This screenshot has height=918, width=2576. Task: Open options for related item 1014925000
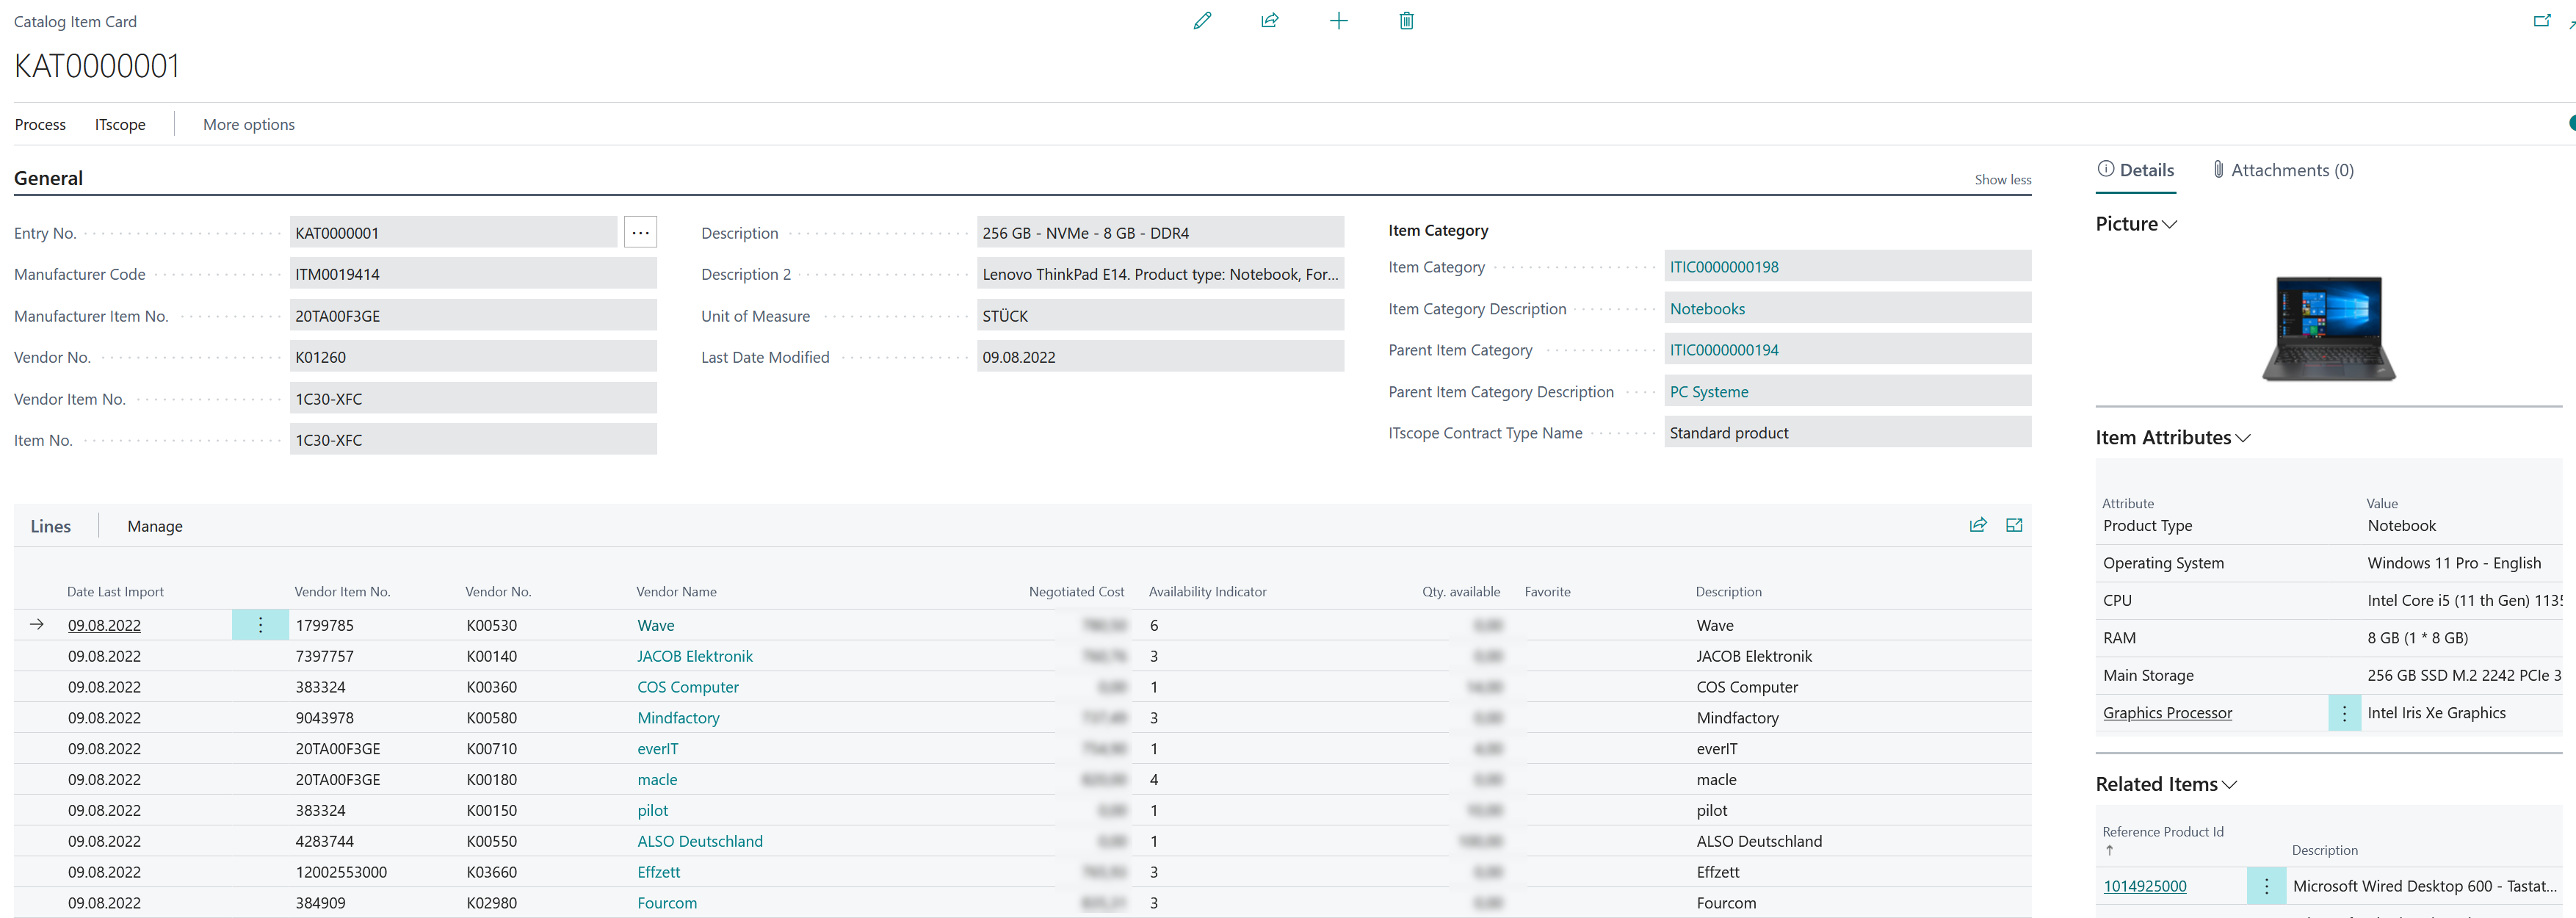[x=2266, y=886]
